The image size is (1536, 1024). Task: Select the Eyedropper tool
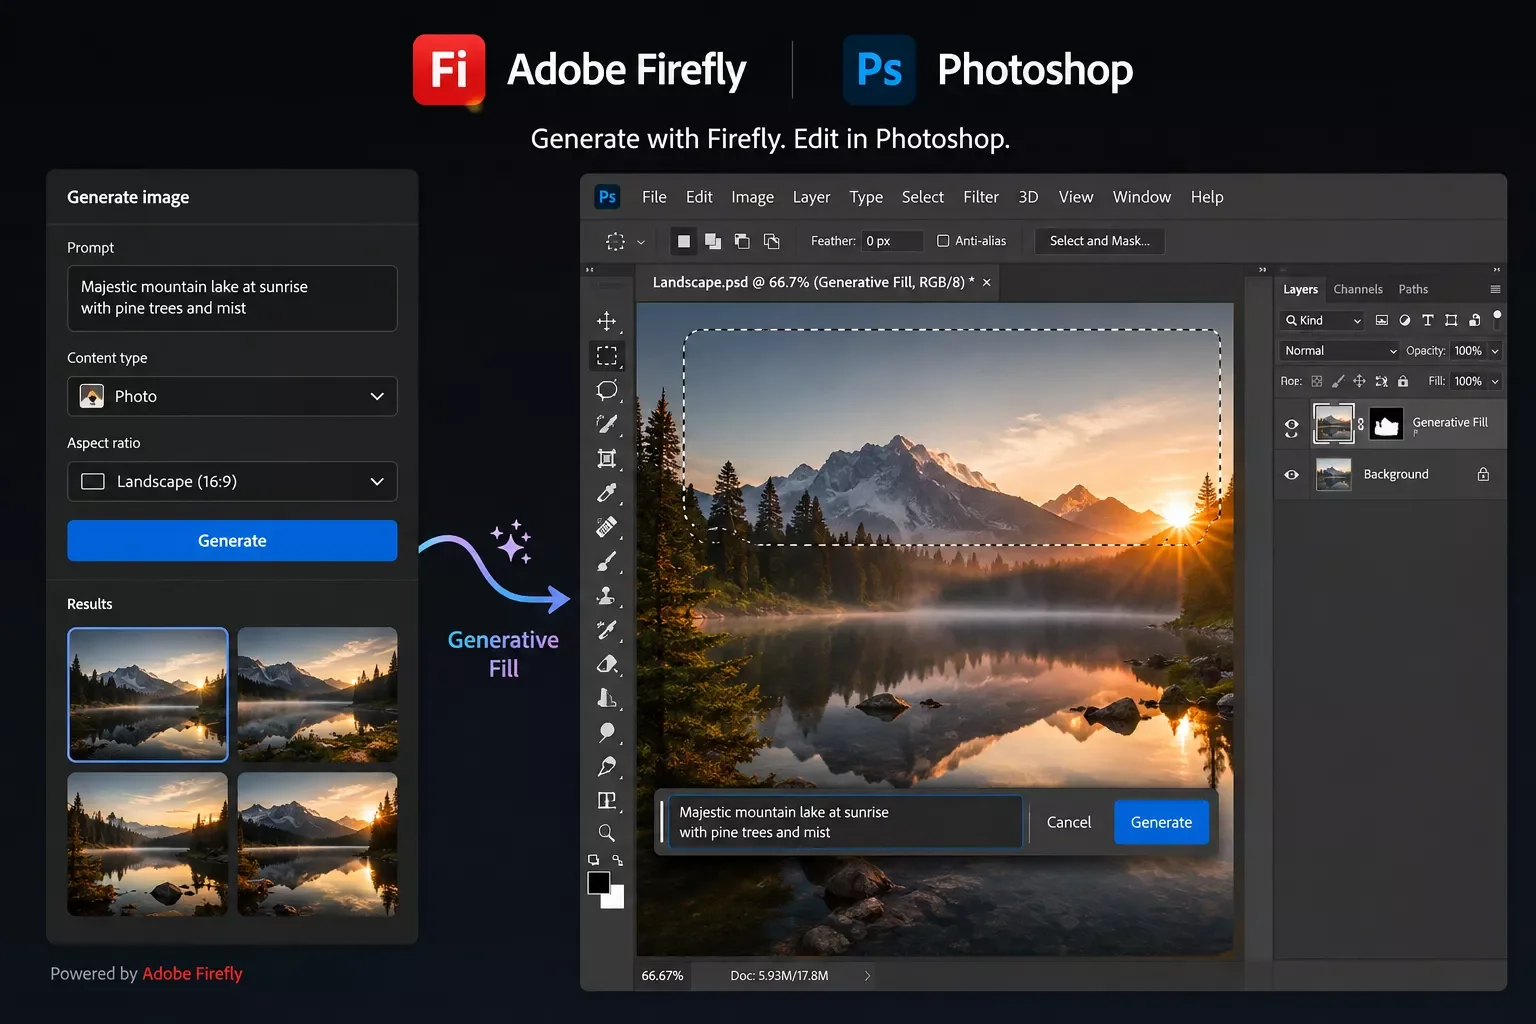tap(606, 493)
